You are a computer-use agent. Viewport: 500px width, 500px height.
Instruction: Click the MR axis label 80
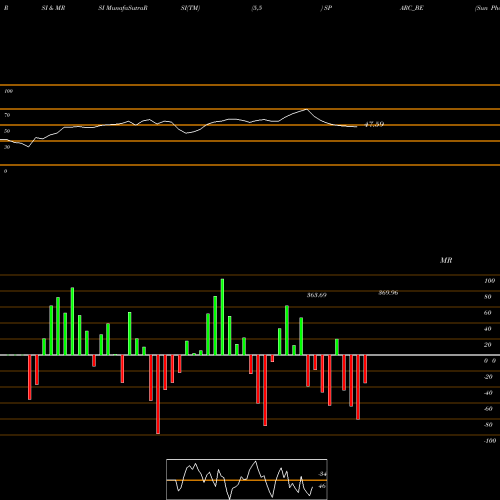[x=488, y=297]
